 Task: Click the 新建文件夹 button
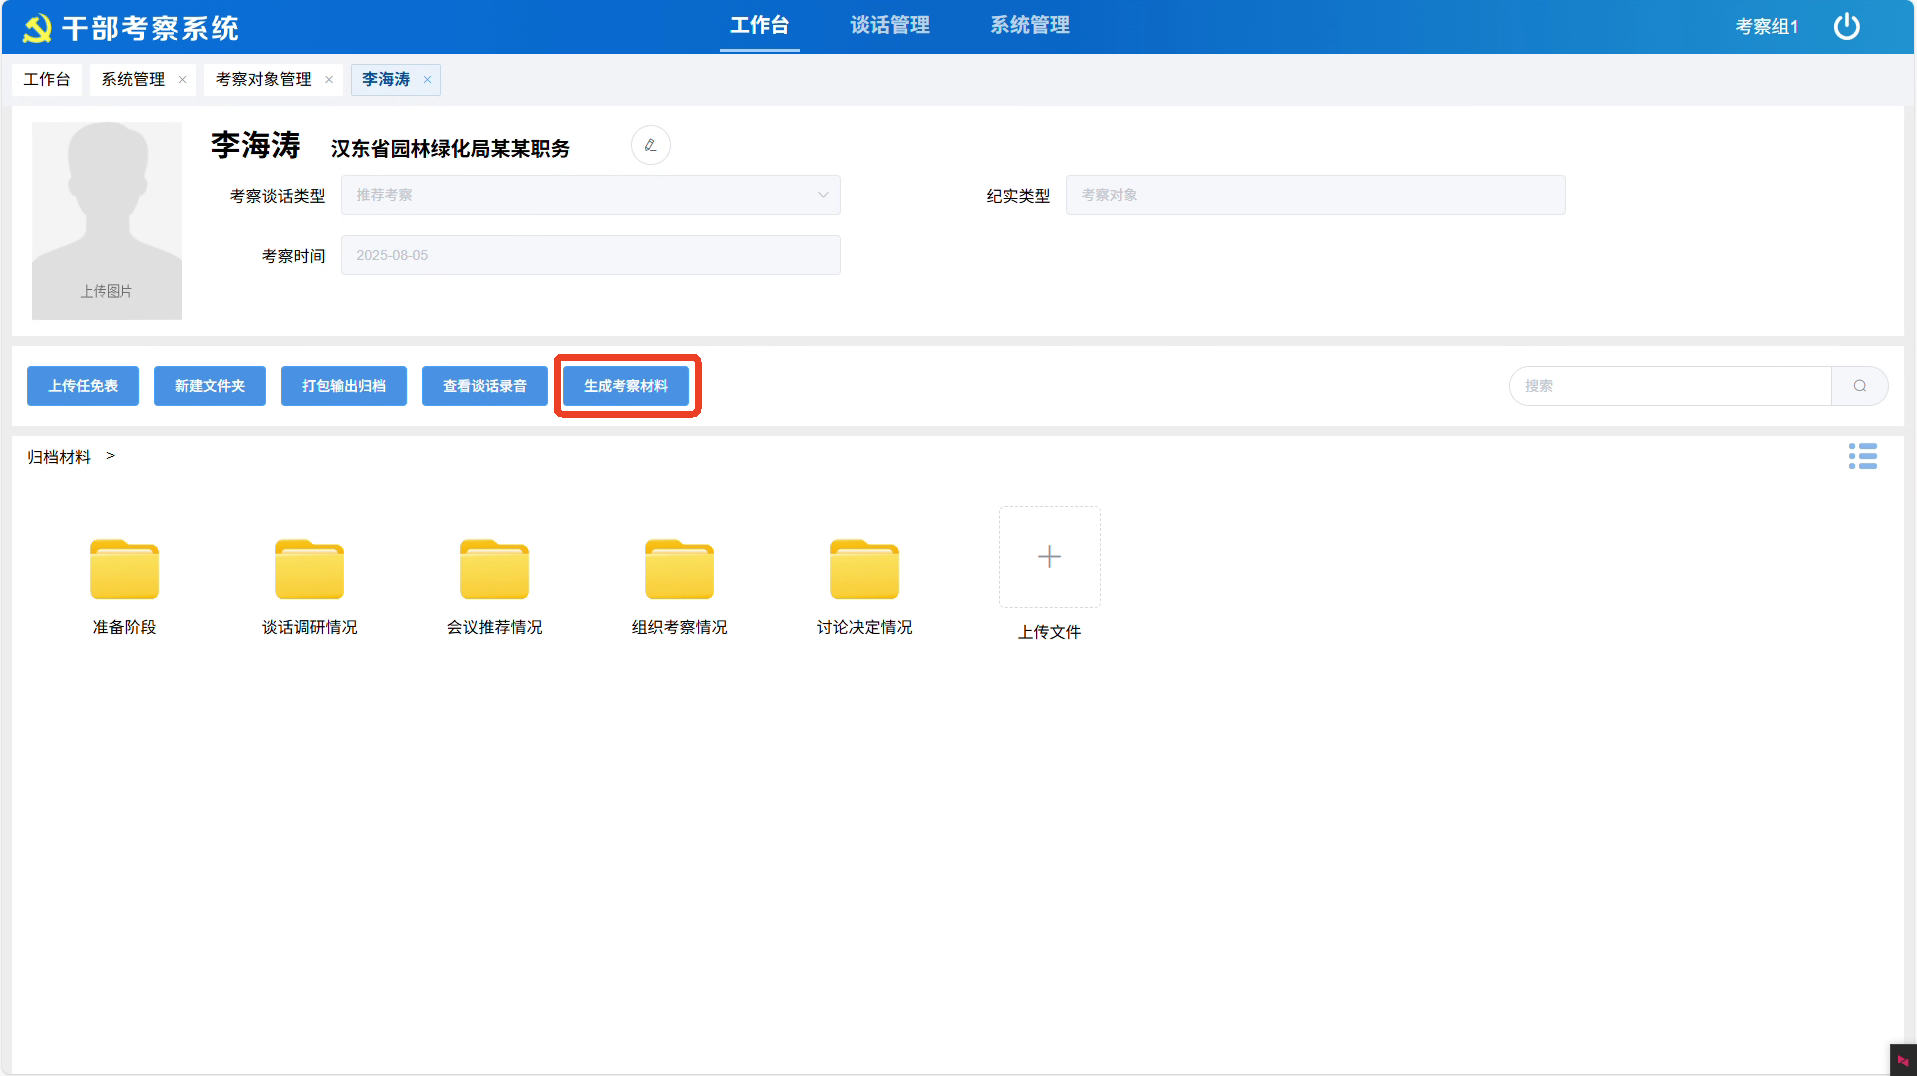(210, 386)
